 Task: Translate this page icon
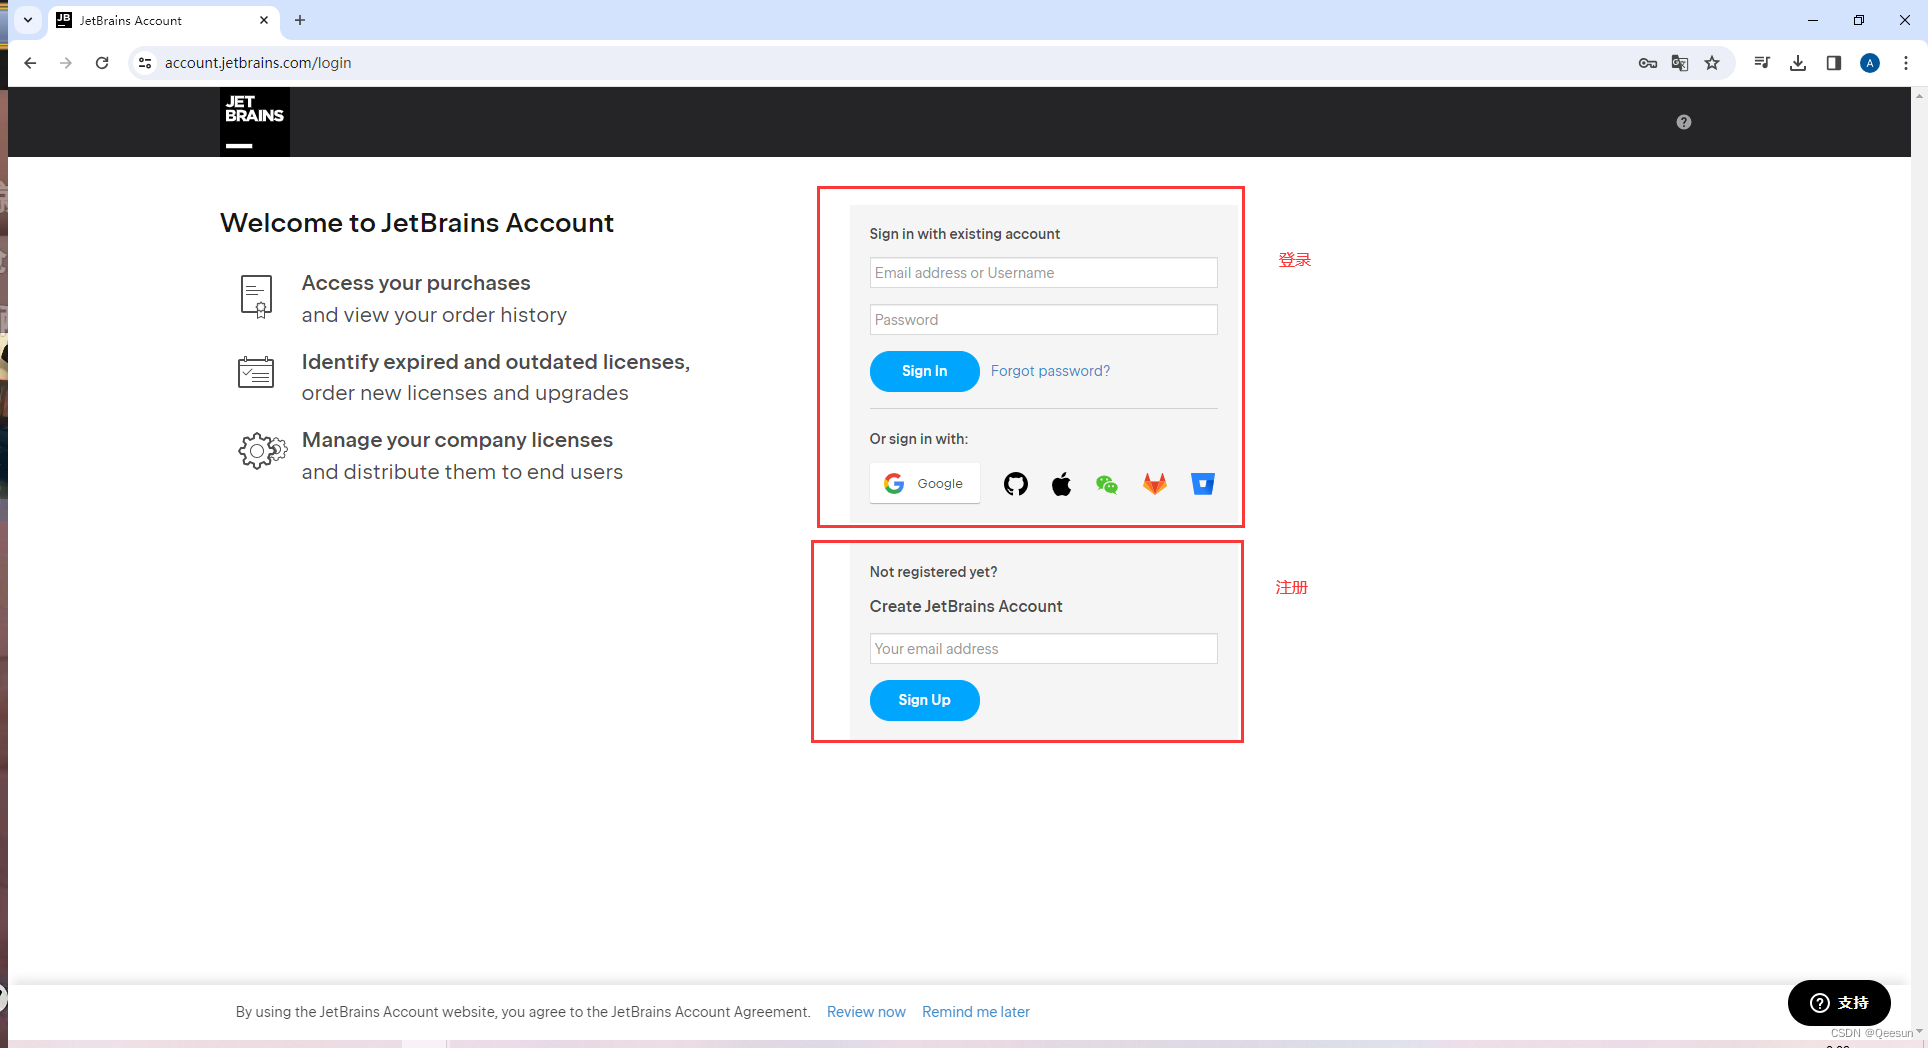point(1680,63)
